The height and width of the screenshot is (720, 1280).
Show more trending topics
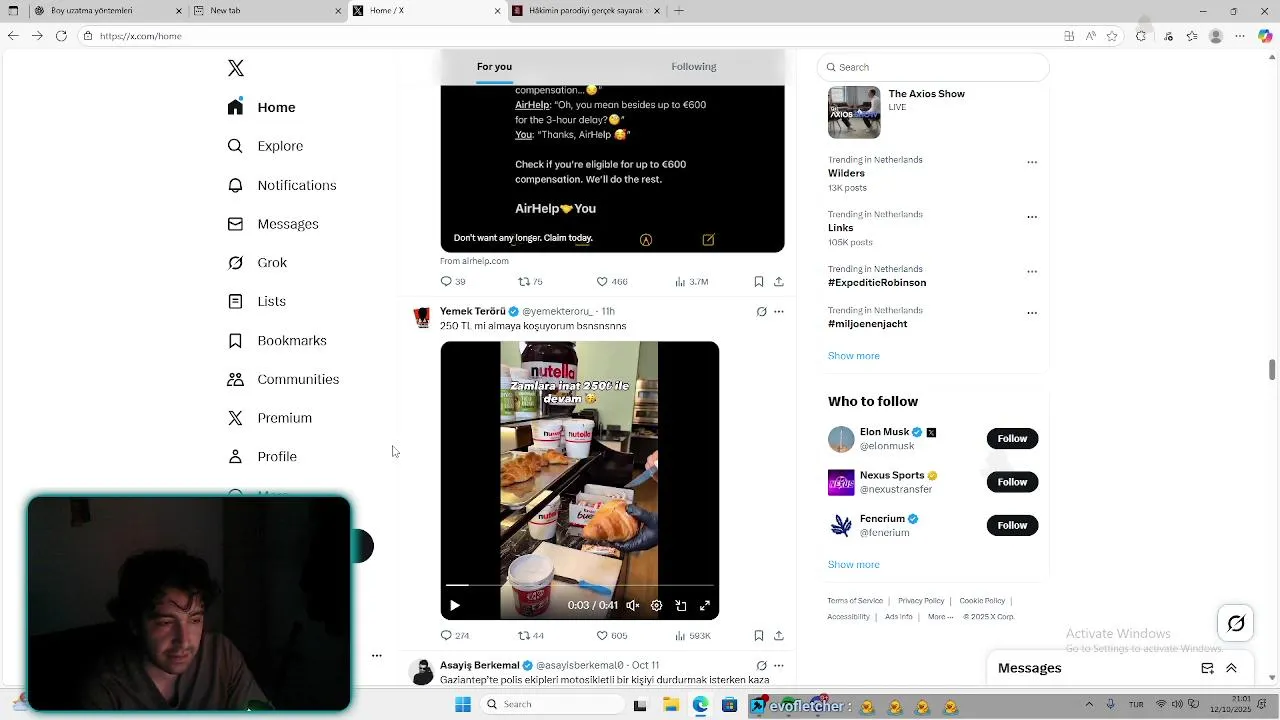pos(853,356)
